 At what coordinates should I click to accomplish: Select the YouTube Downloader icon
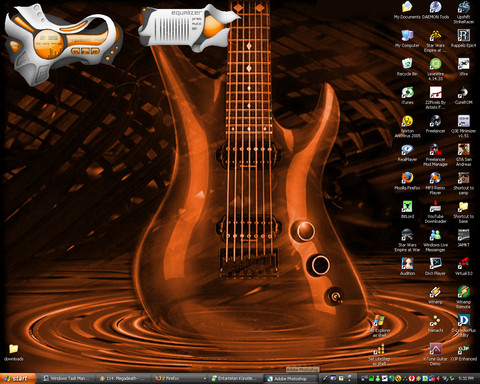[435, 212]
